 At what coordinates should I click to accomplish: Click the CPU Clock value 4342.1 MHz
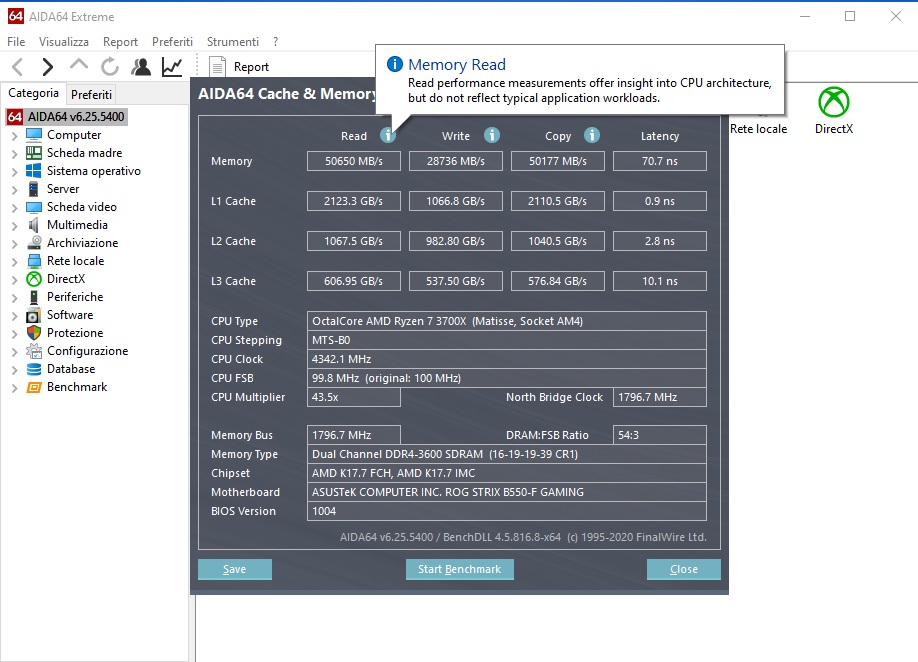[506, 359]
